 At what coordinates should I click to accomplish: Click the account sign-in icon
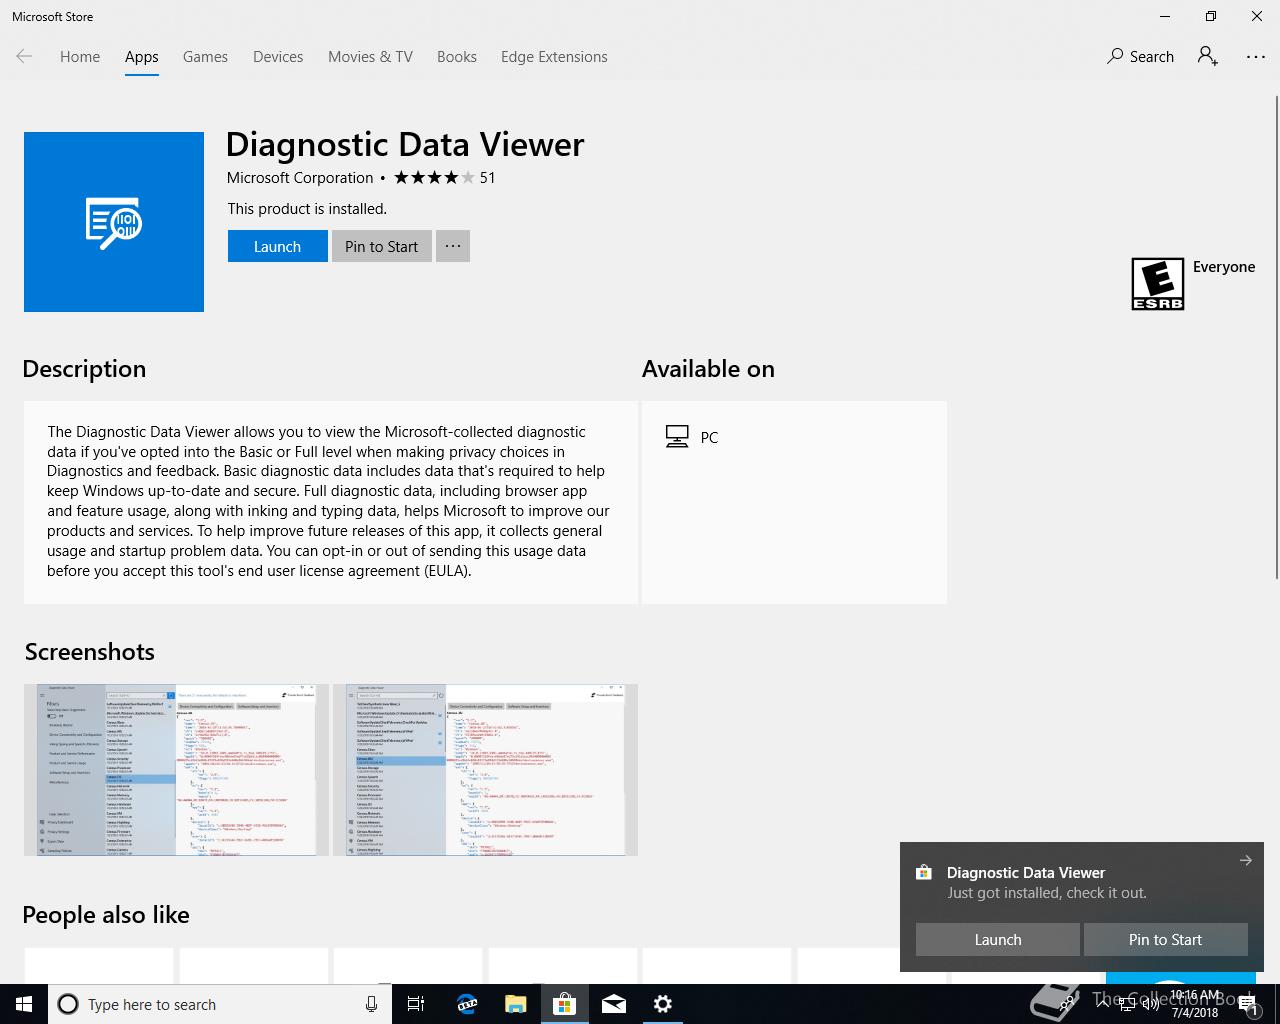pyautogui.click(x=1208, y=57)
